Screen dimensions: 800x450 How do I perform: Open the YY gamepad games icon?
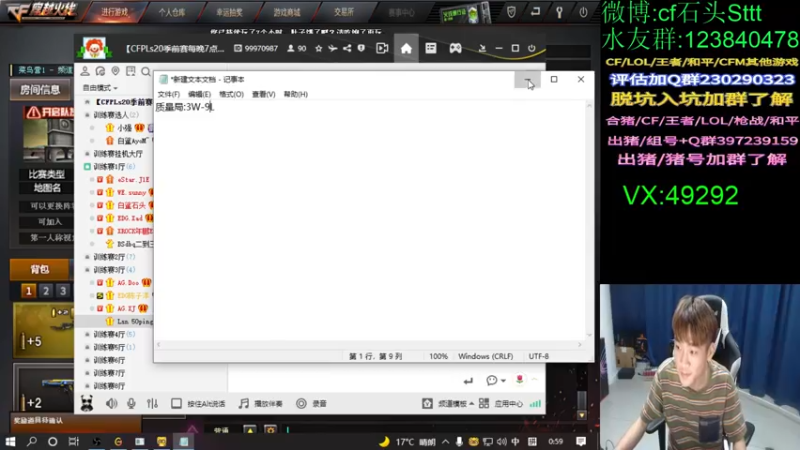click(455, 48)
